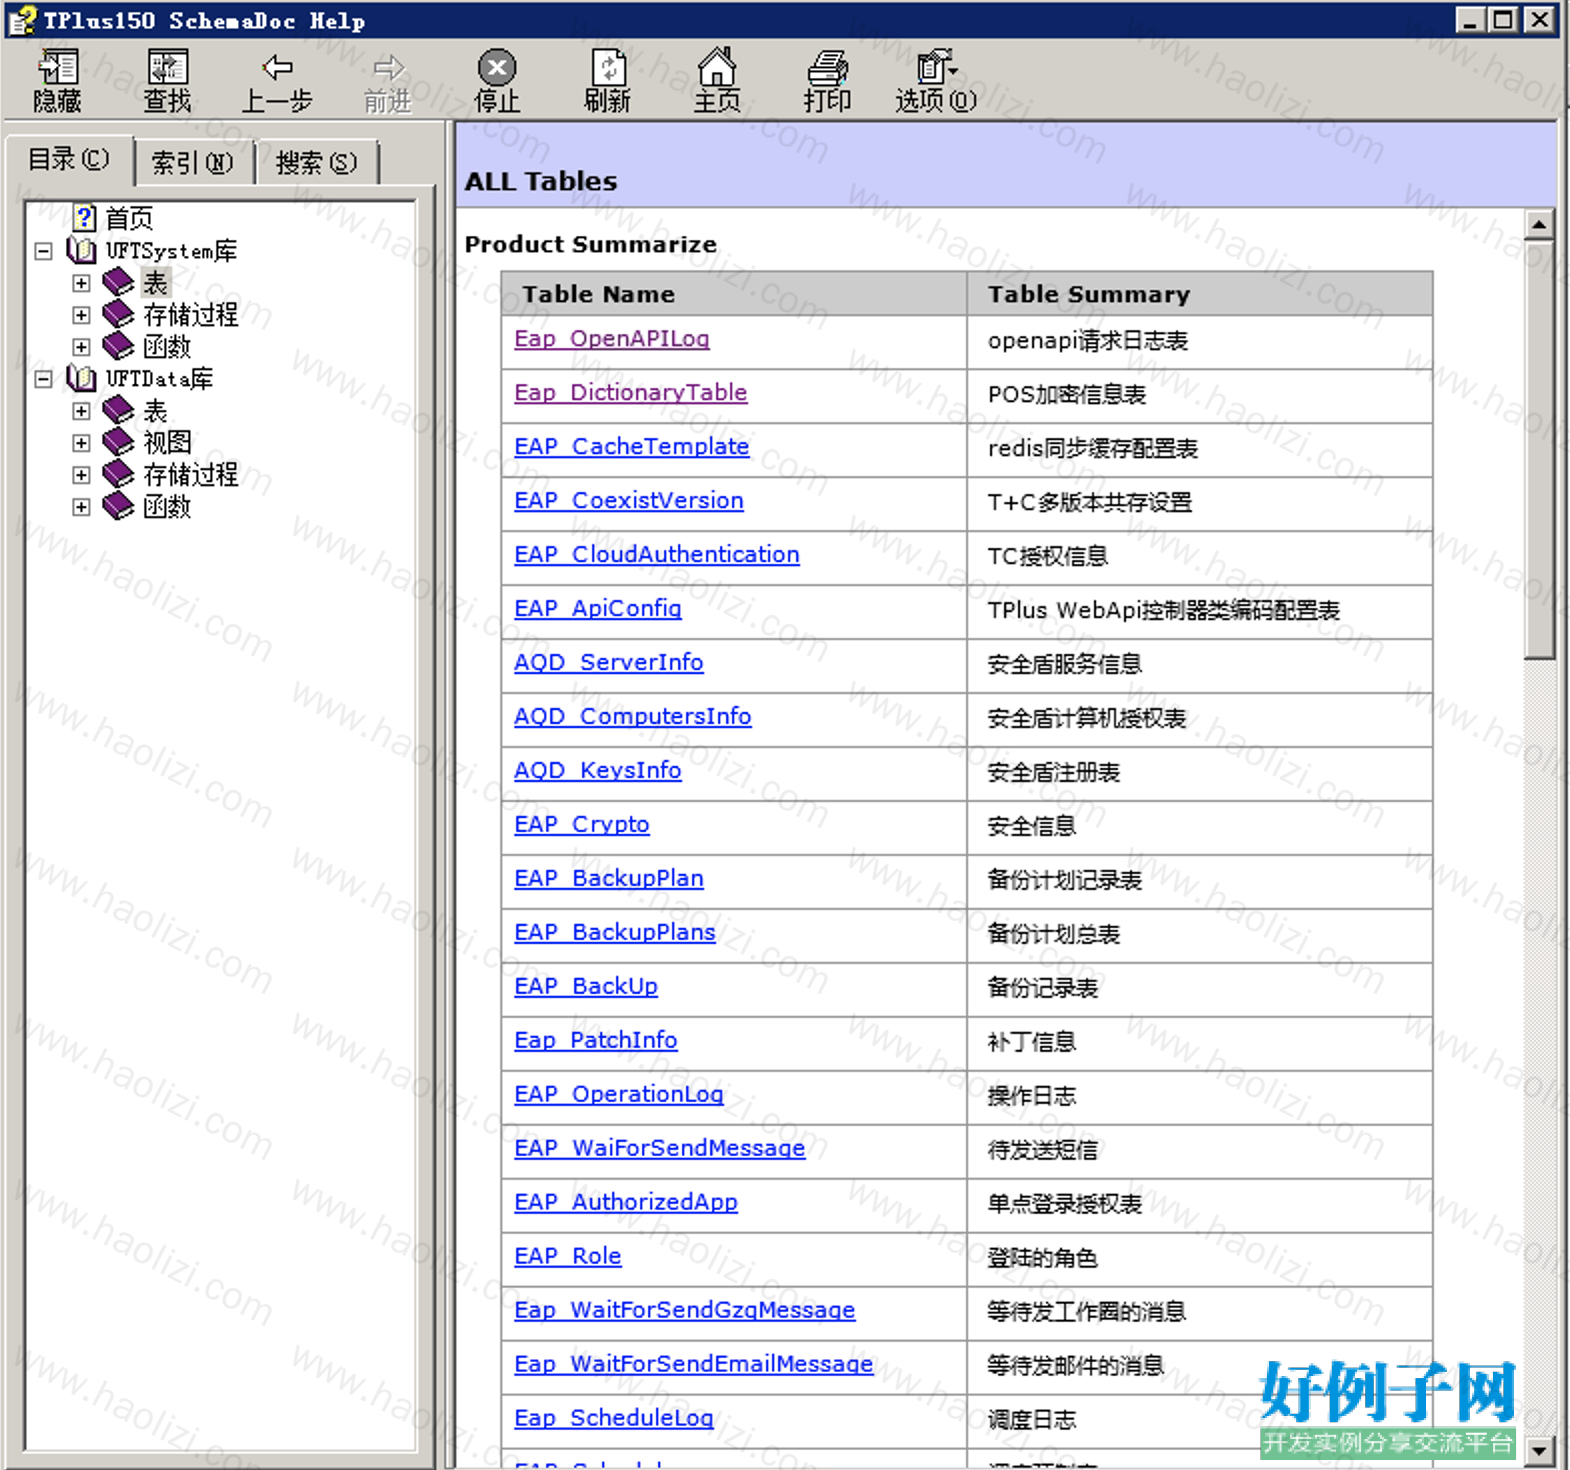Screen dimensions: 1570x1470
Task: Open the EAP_CloudAuthentication table link
Action: (657, 555)
